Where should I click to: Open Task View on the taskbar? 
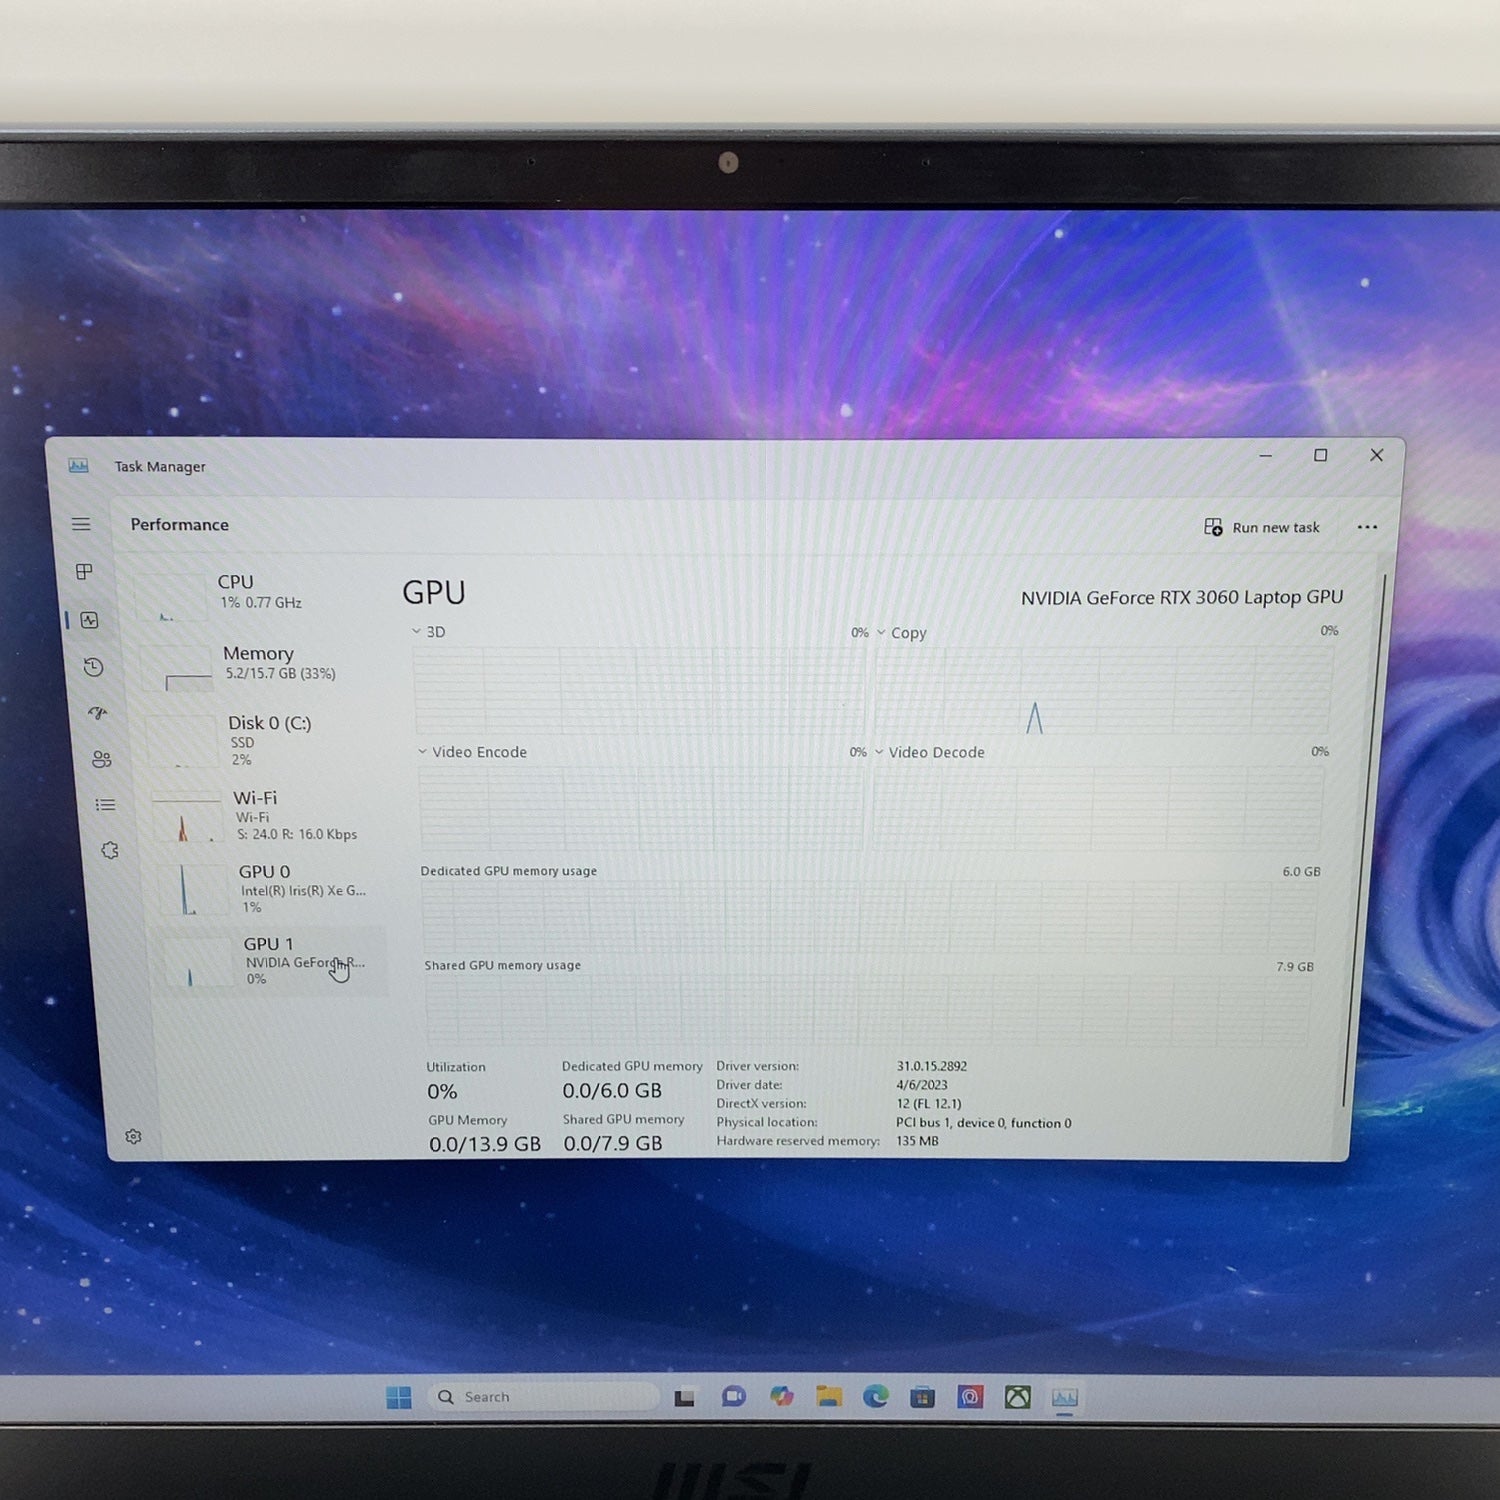coord(684,1398)
